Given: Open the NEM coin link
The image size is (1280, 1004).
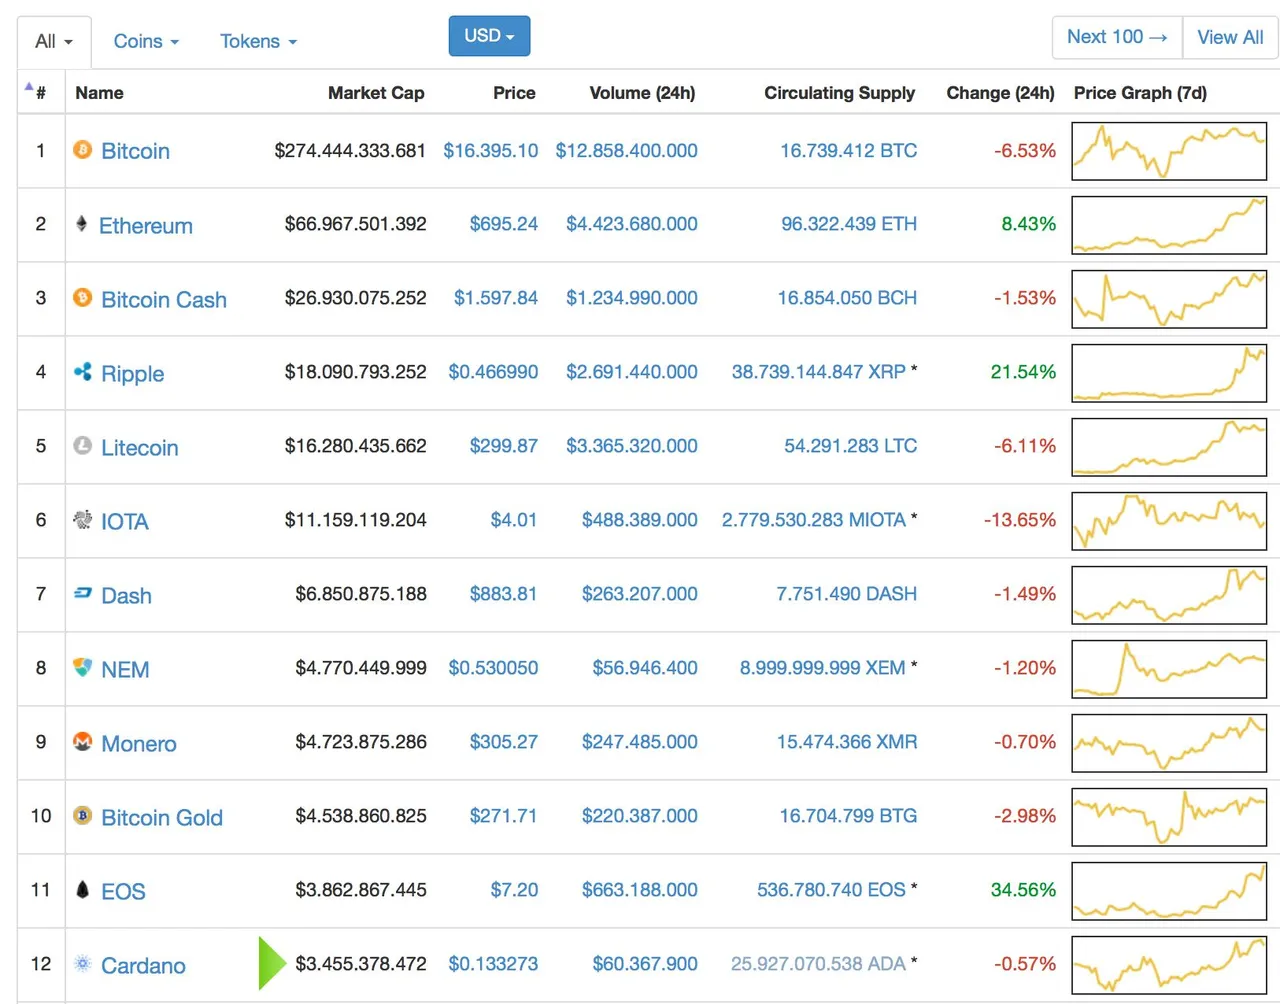Looking at the screenshot, I should click(125, 670).
